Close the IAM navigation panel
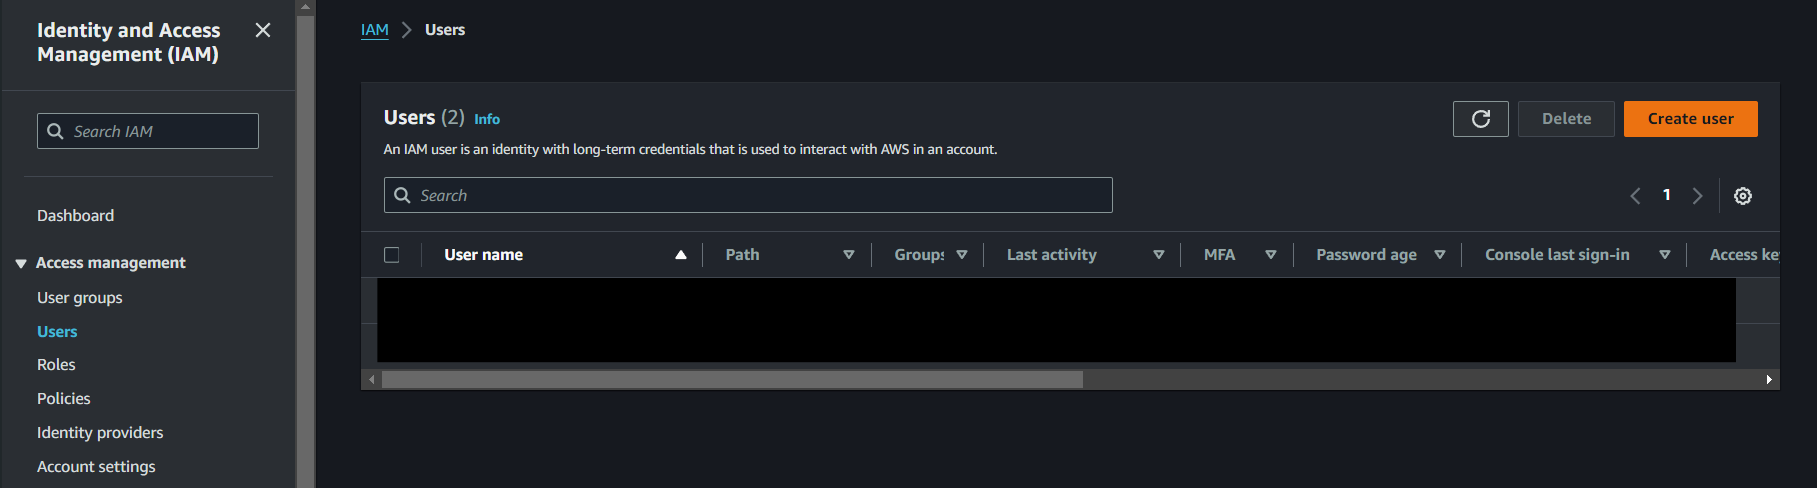 click(x=263, y=31)
